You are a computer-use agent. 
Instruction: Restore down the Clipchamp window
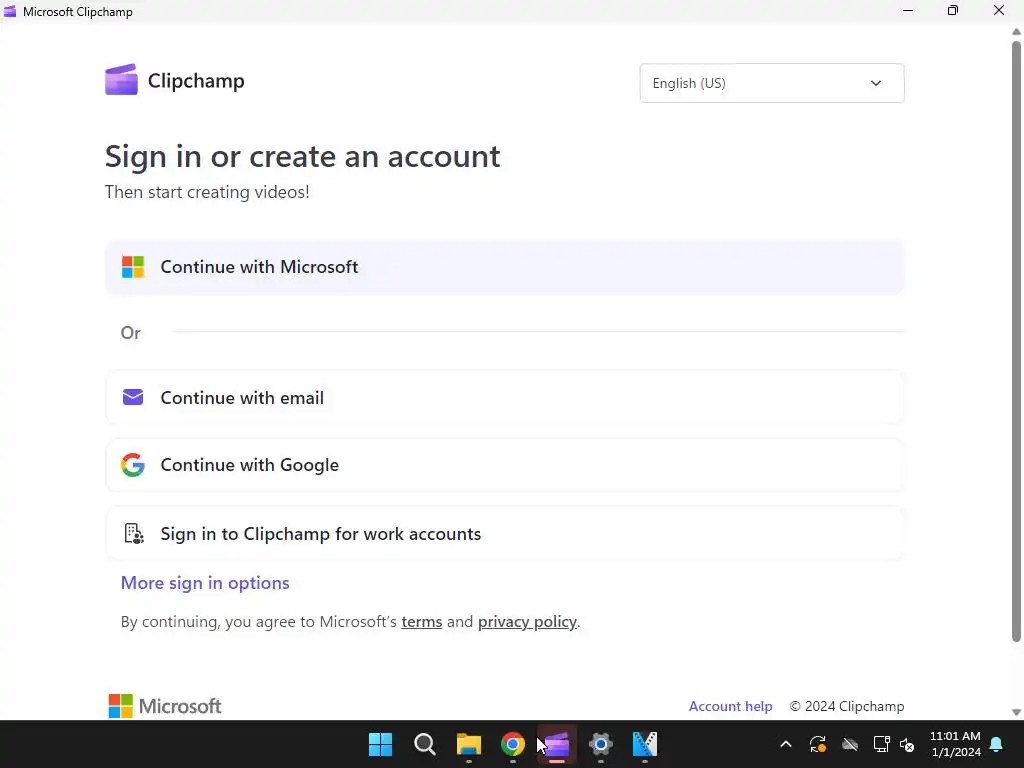coord(953,10)
